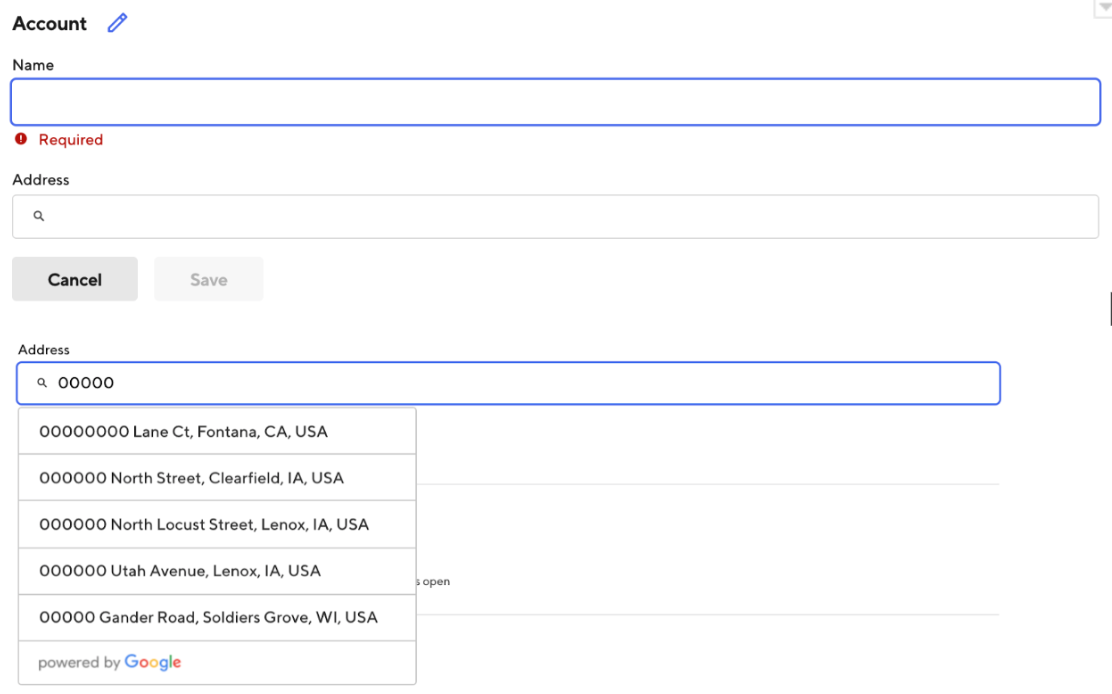Click the Address label above the 00000 field
The width and height of the screenshot is (1112, 694).
44,350
